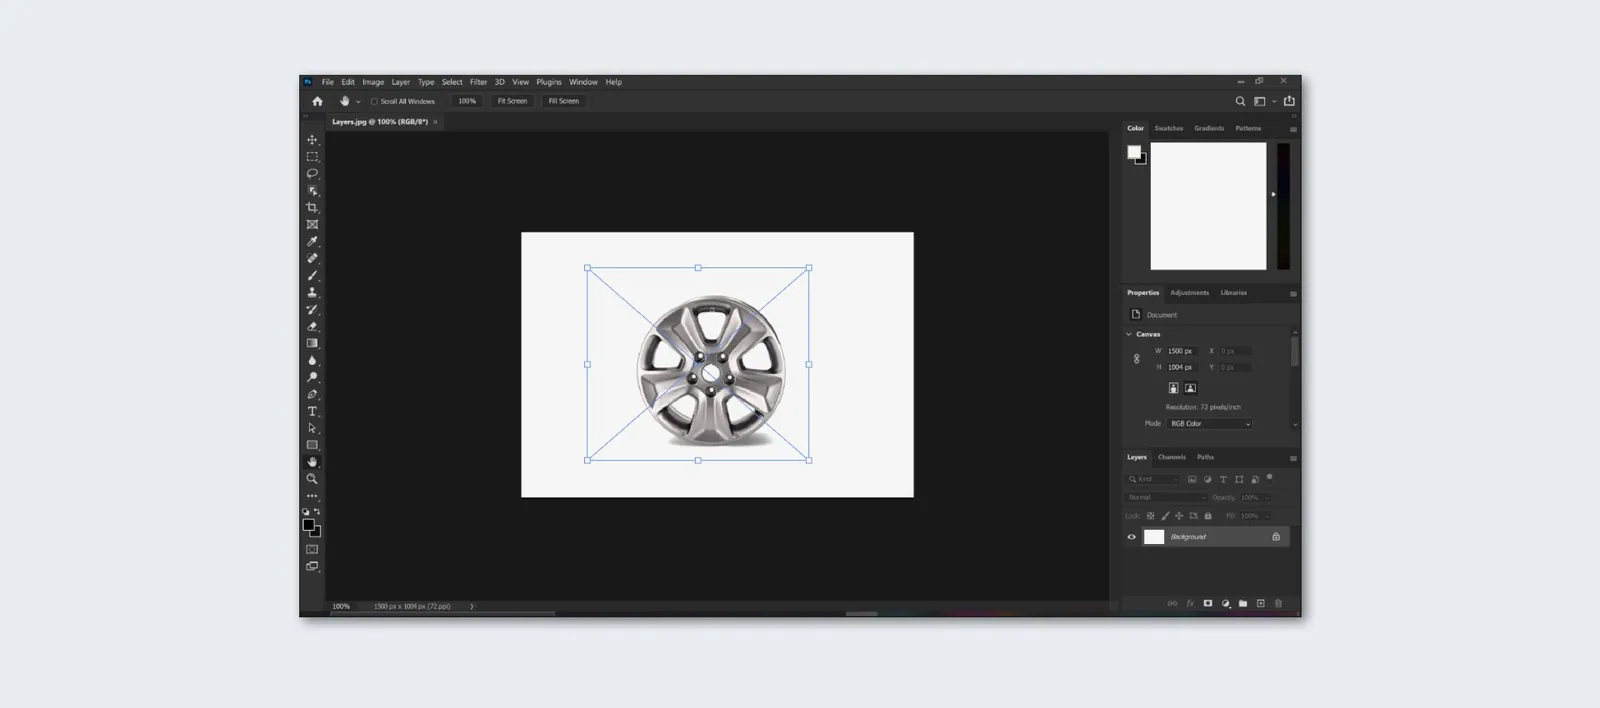Image resolution: width=1600 pixels, height=708 pixels.
Task: Click the add layer mask icon
Action: click(1208, 603)
